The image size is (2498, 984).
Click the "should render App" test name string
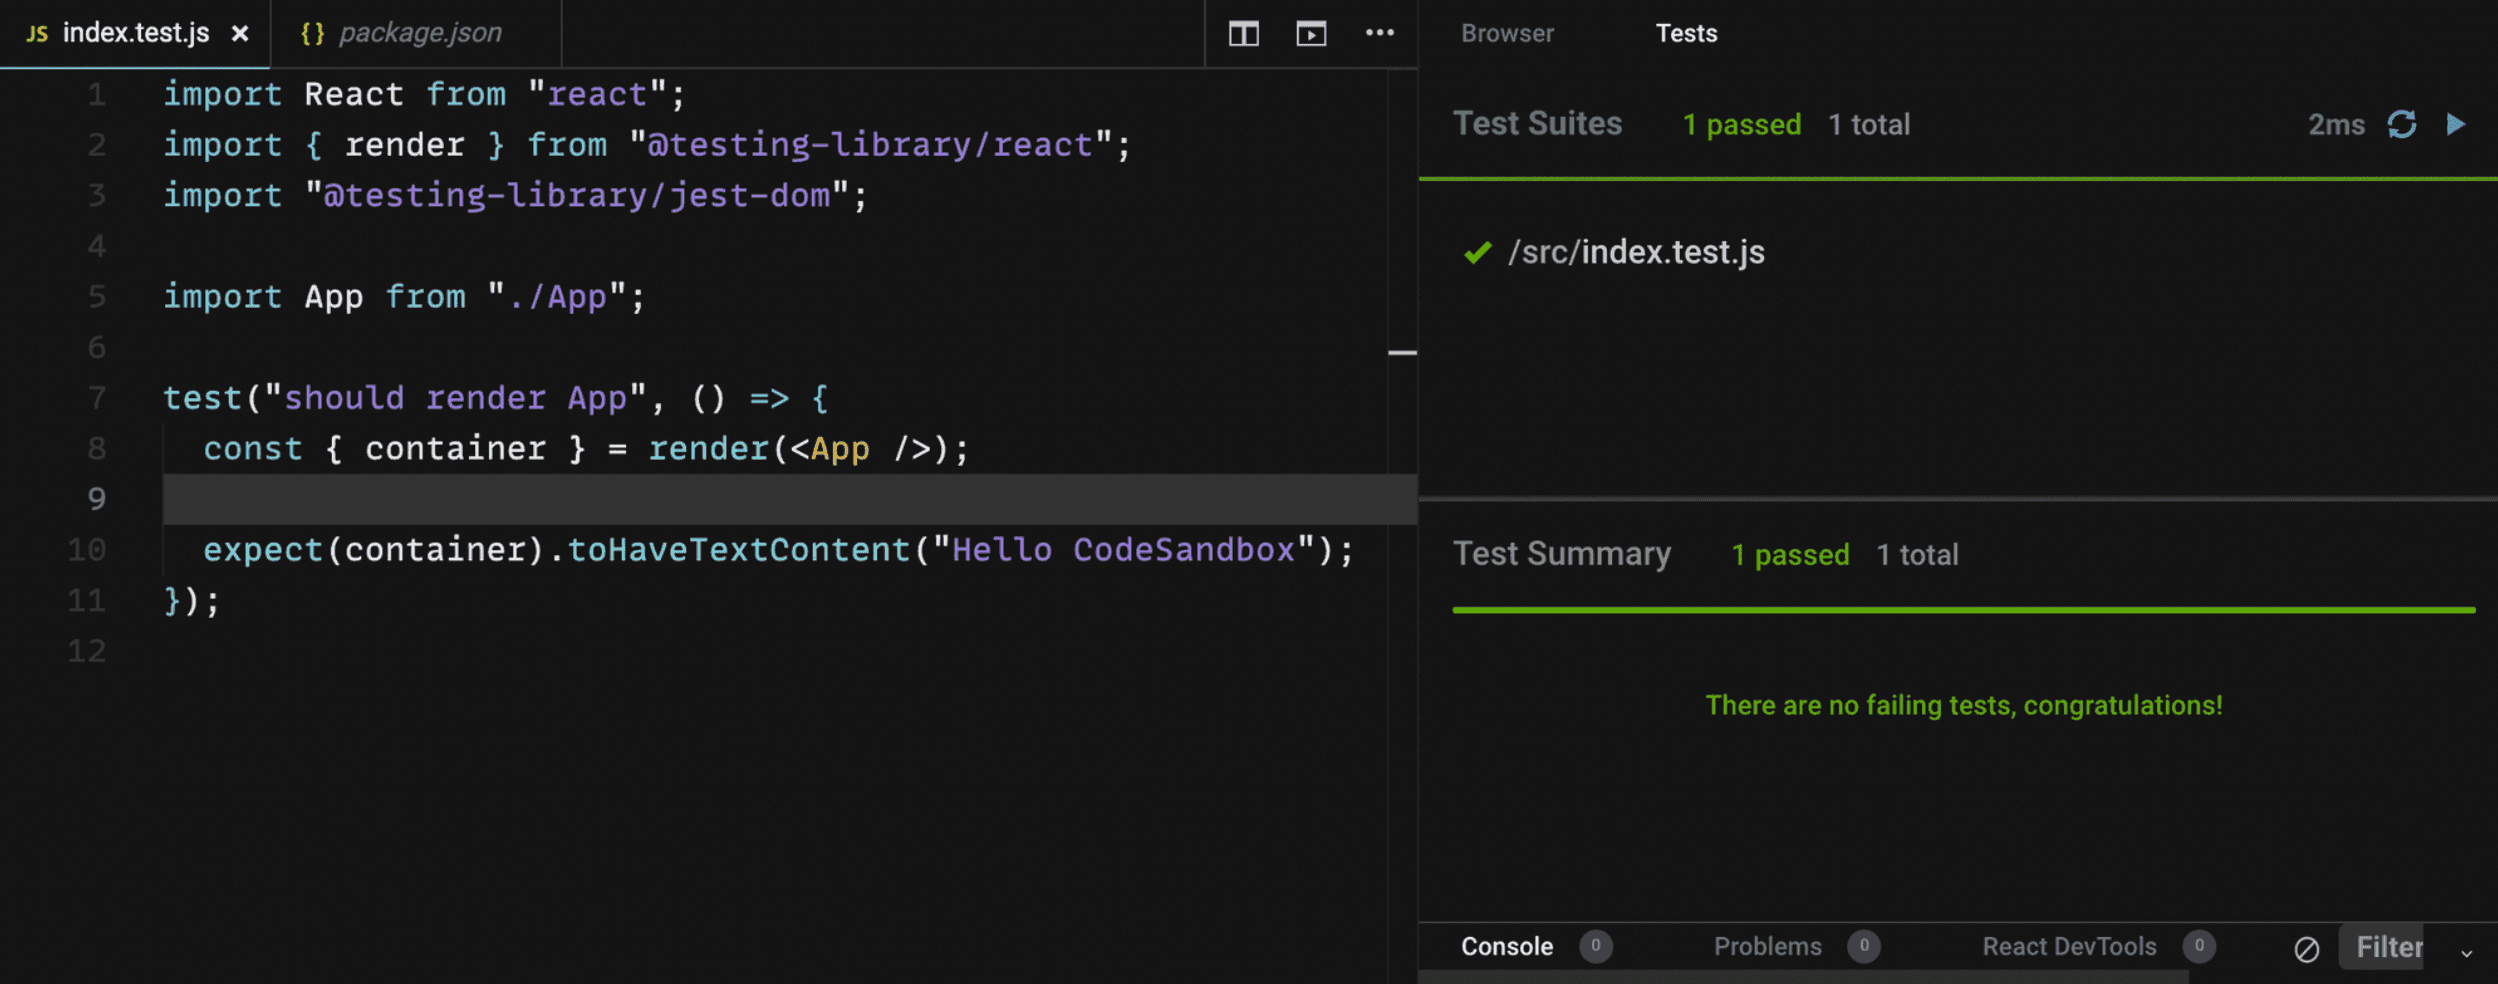(x=455, y=398)
